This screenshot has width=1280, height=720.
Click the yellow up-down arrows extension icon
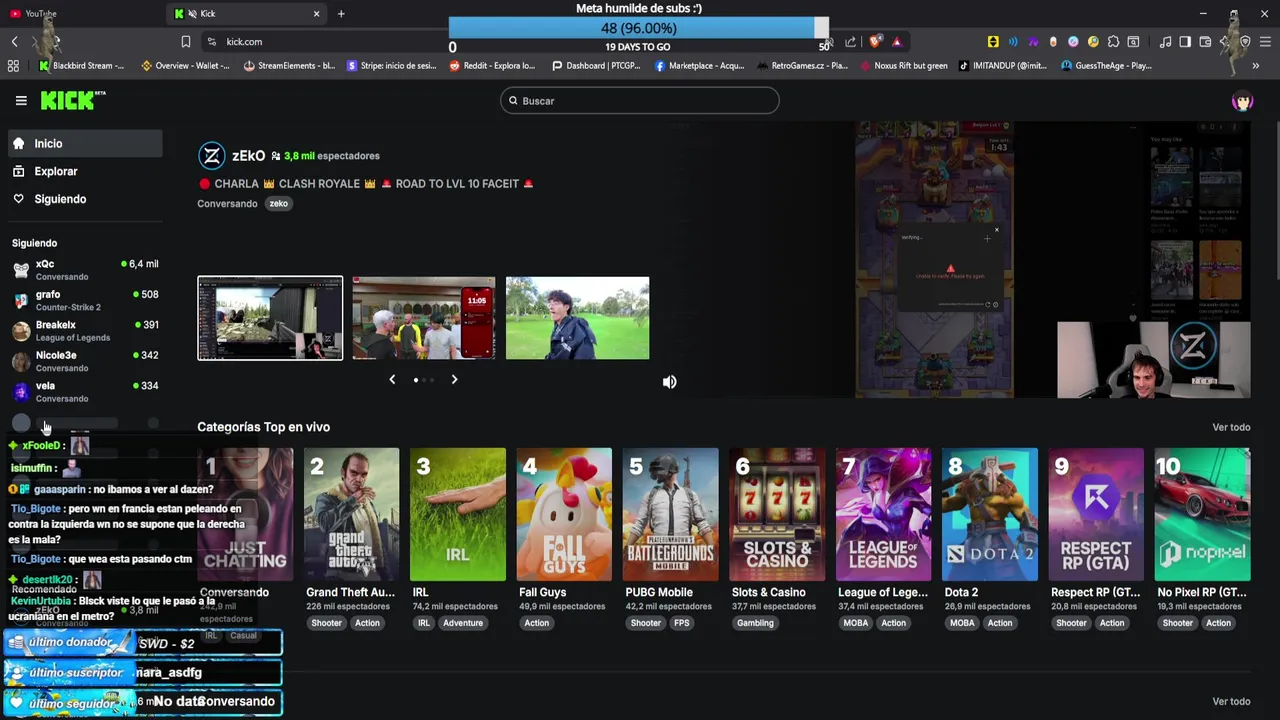992,42
